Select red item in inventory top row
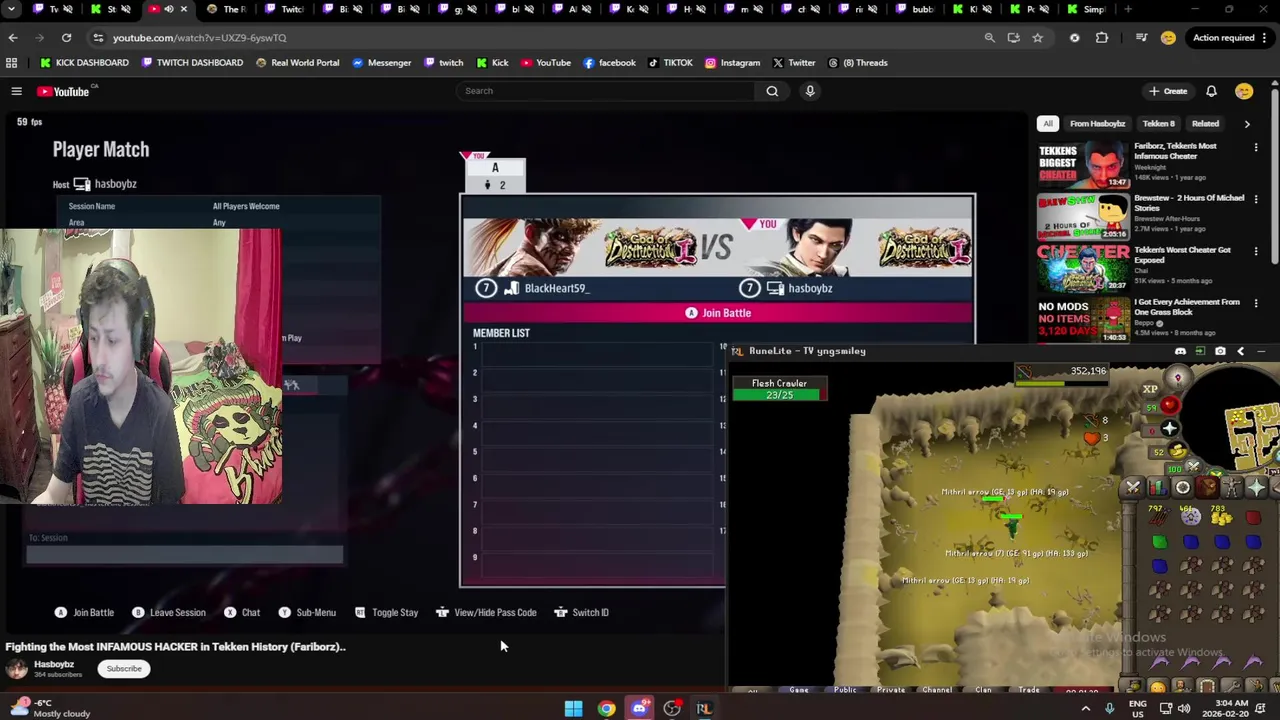The image size is (1280, 720). tap(1253, 517)
